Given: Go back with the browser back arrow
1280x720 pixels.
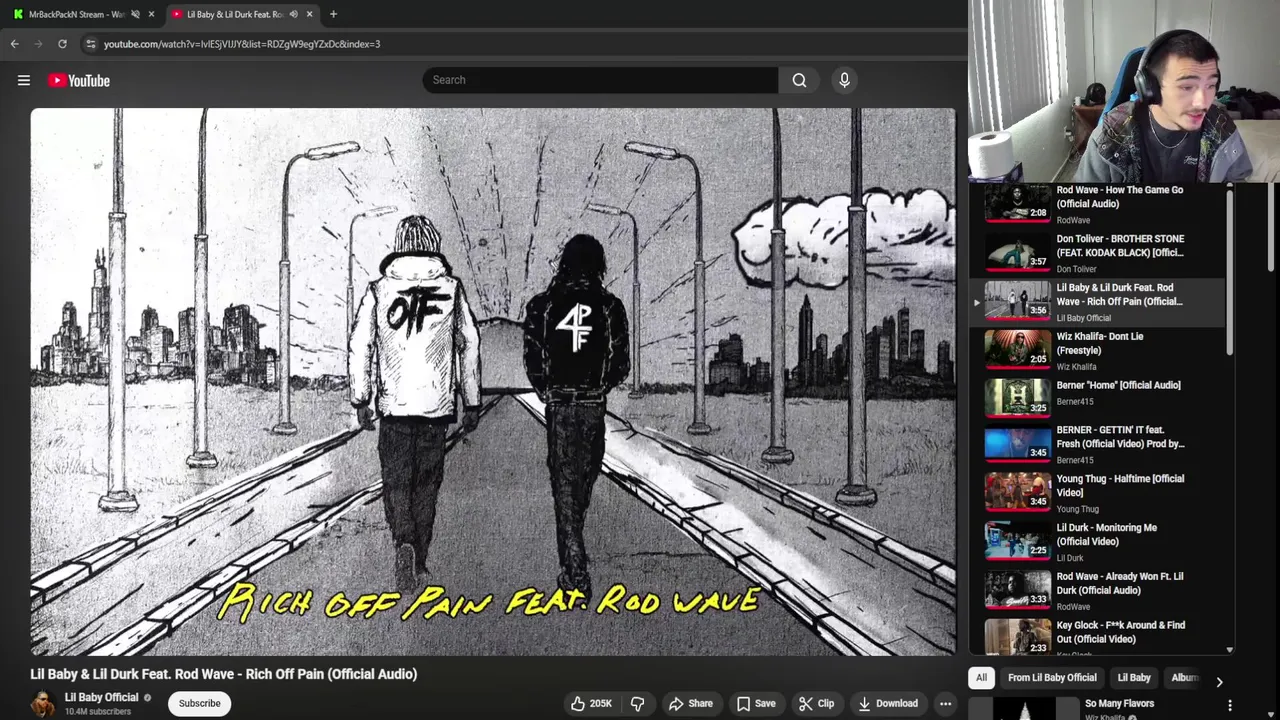Looking at the screenshot, I should click(14, 44).
